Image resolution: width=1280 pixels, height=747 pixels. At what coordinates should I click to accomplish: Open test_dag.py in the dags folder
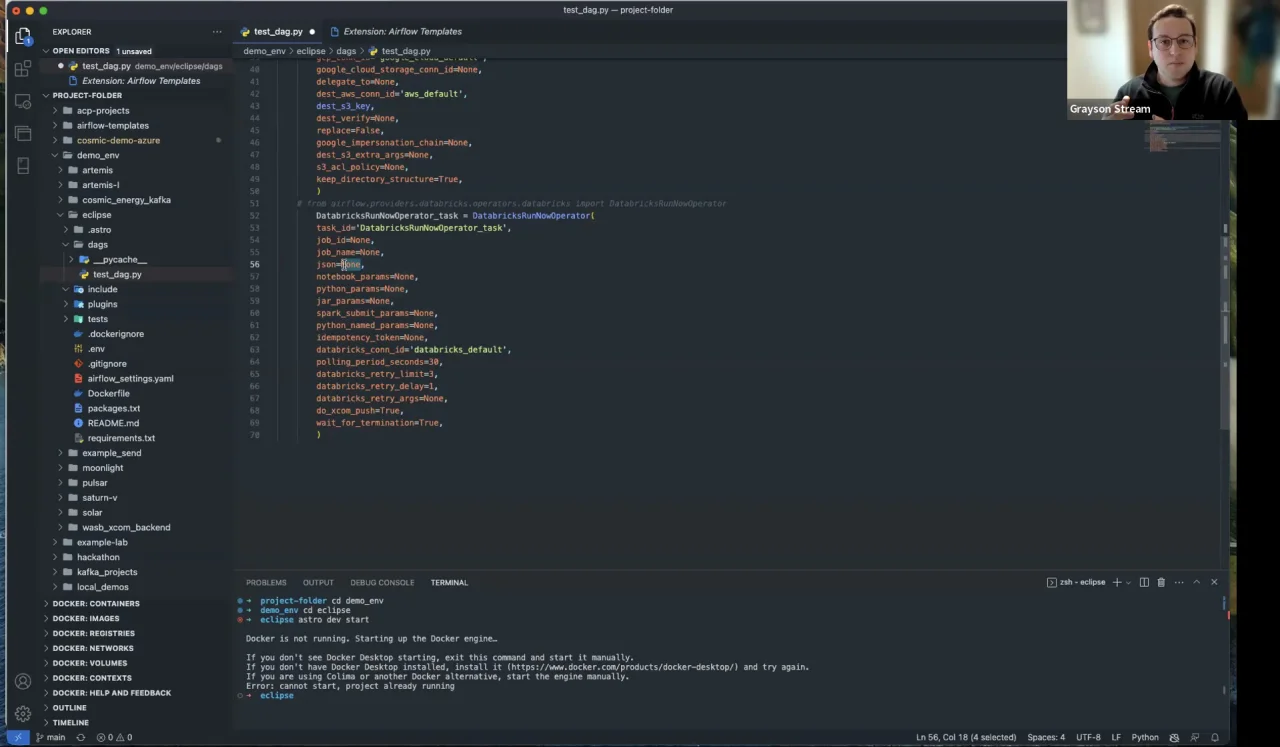(117, 274)
